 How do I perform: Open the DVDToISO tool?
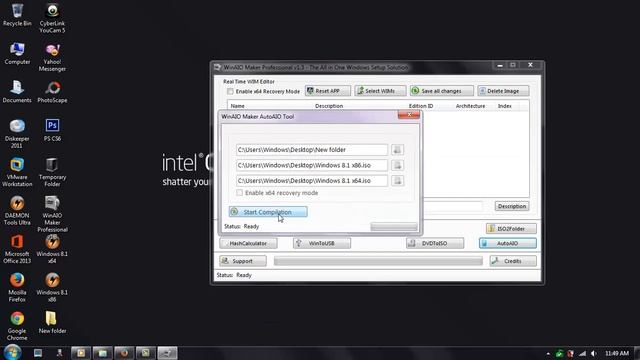pyautogui.click(x=435, y=243)
